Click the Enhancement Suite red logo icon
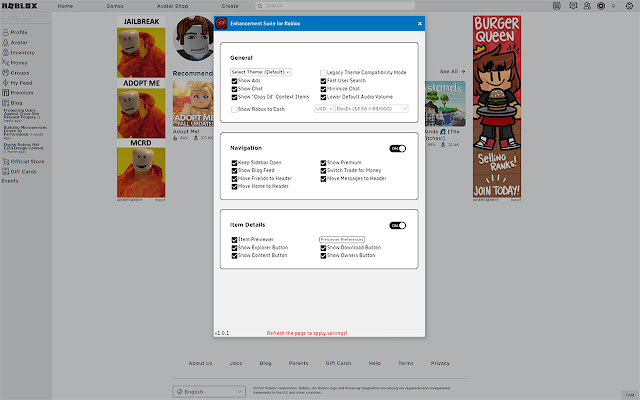The image size is (640, 400). tap(221, 23)
